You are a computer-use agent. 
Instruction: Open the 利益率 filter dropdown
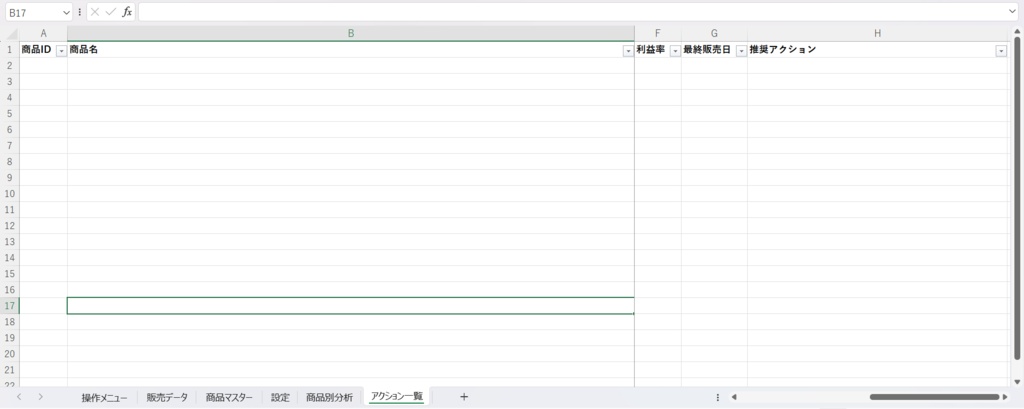[675, 52]
